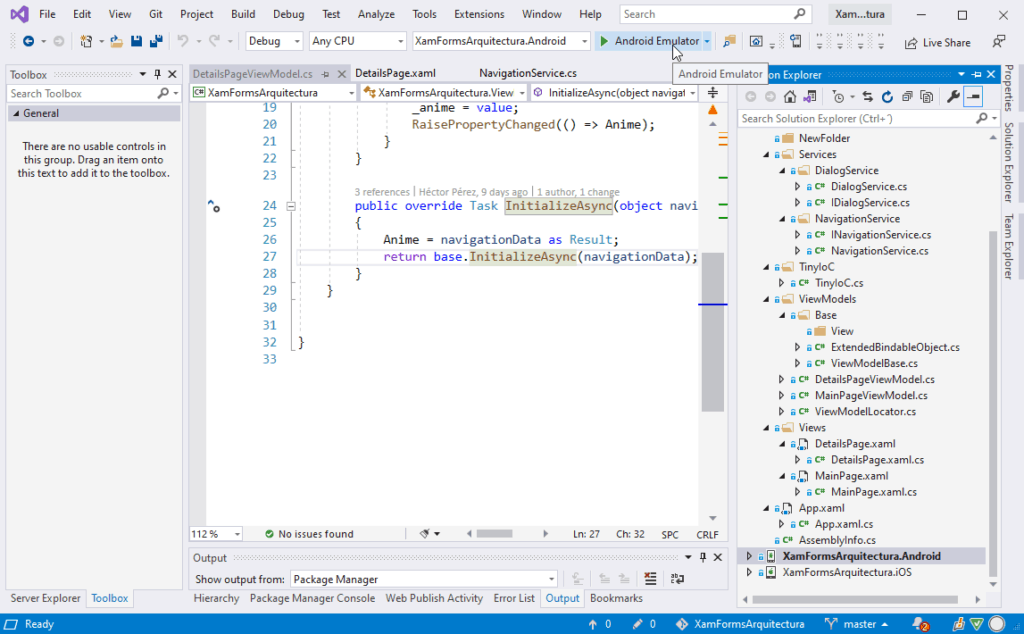Refresh Solution Explorer with the circular arrow
Viewport: 1024px width, 634px height.
point(887,97)
